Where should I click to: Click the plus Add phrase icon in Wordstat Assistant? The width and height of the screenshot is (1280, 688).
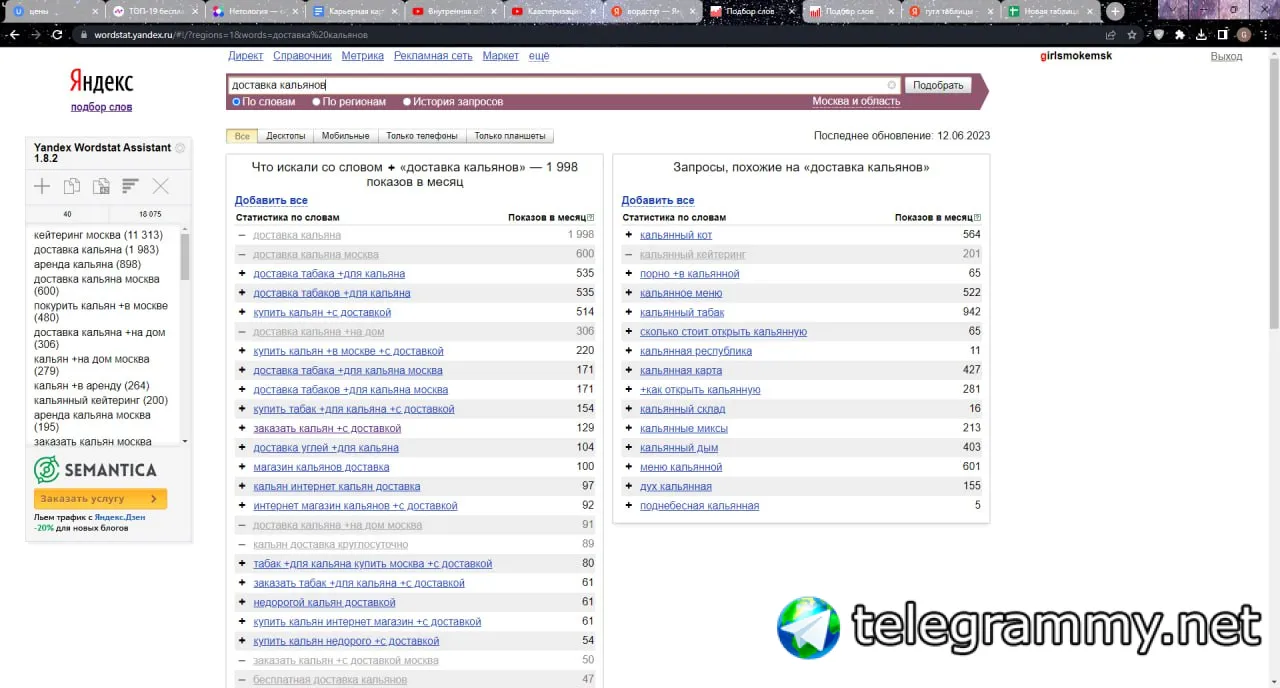point(42,186)
